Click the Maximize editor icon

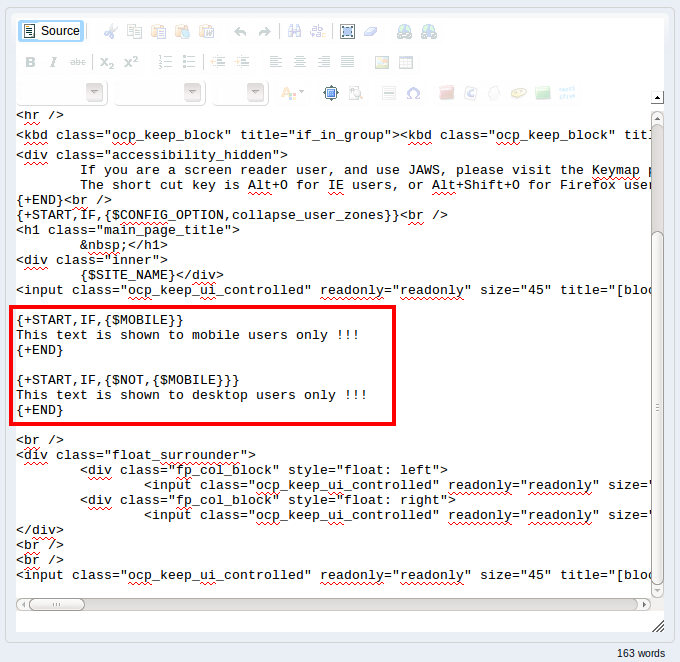(x=331, y=93)
